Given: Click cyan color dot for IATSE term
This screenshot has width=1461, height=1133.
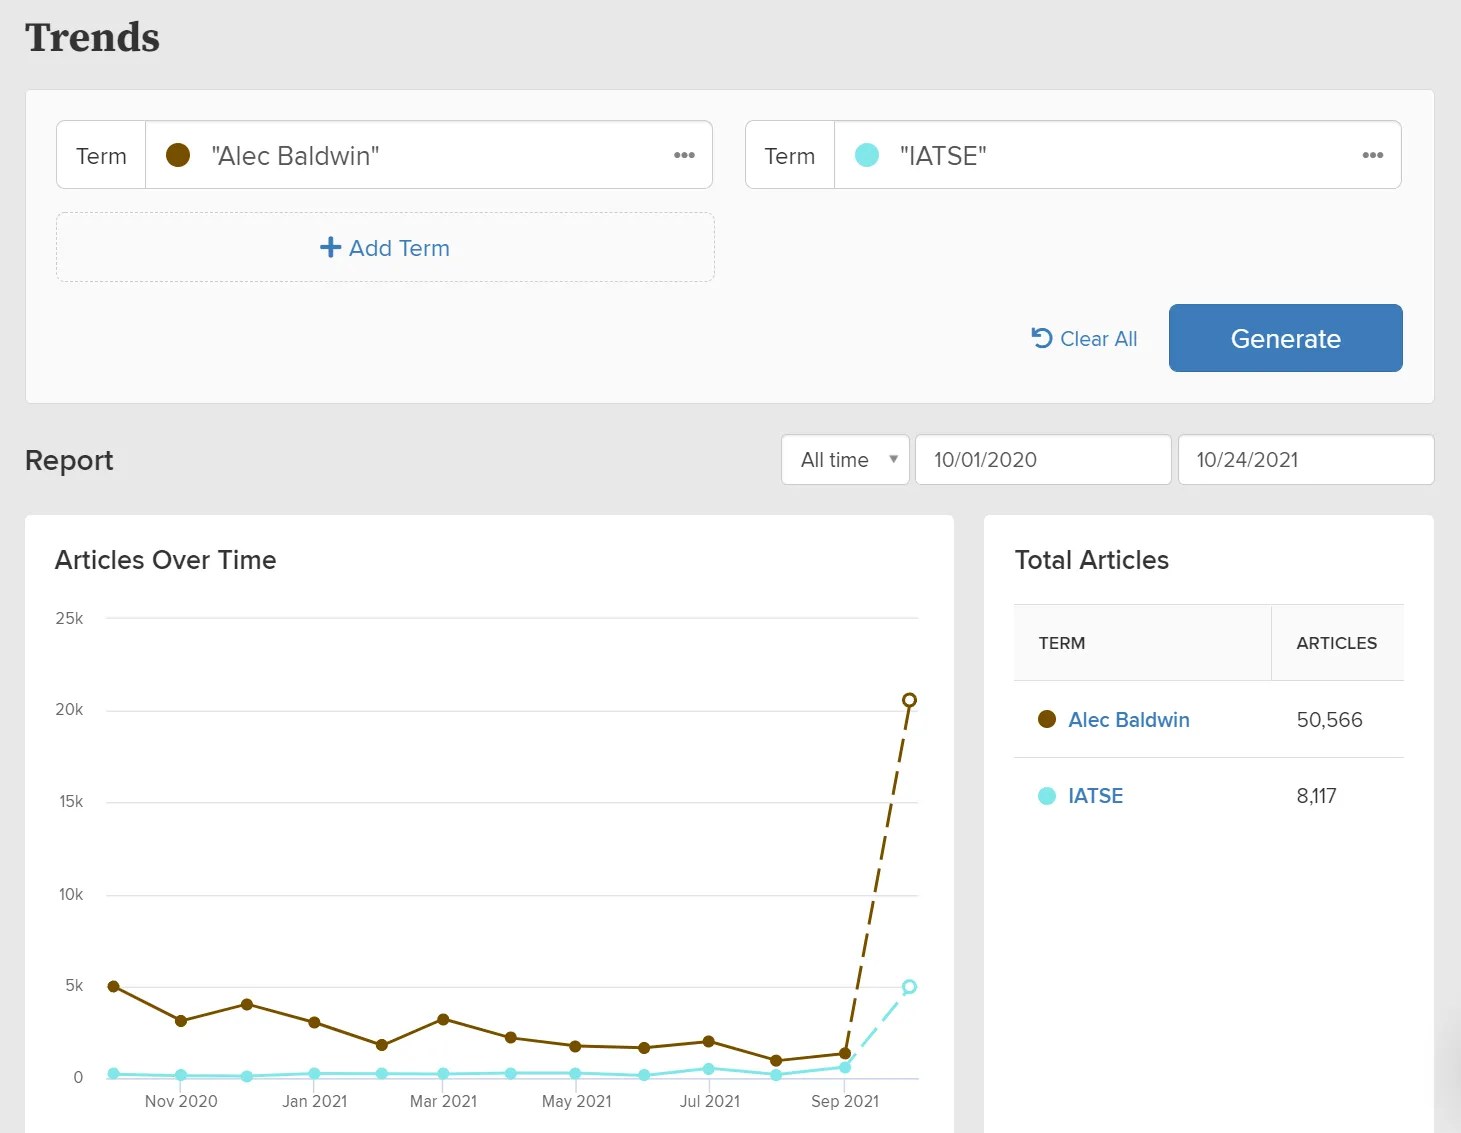Looking at the screenshot, I should click(x=867, y=155).
